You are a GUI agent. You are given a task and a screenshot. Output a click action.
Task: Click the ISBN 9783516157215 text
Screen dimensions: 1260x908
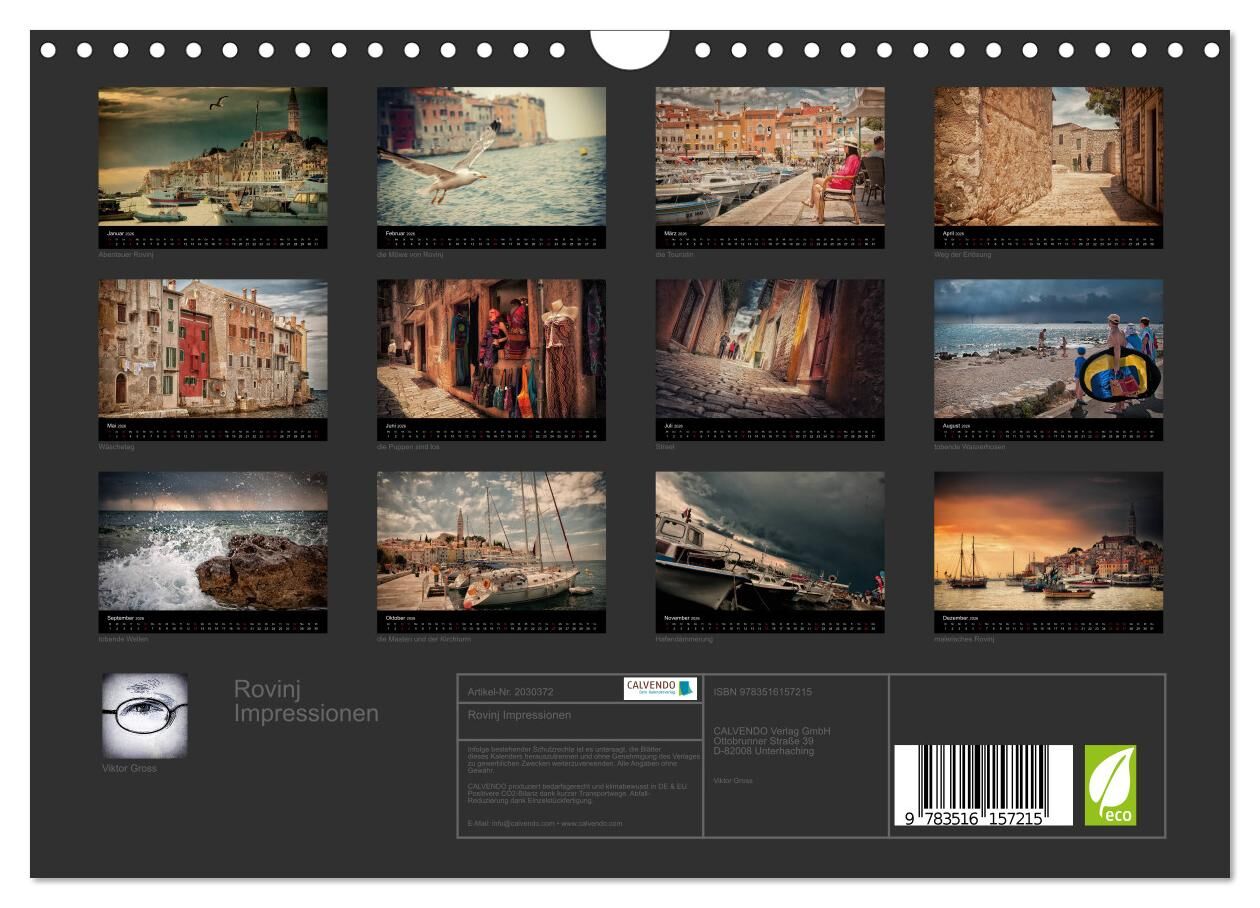click(x=763, y=692)
